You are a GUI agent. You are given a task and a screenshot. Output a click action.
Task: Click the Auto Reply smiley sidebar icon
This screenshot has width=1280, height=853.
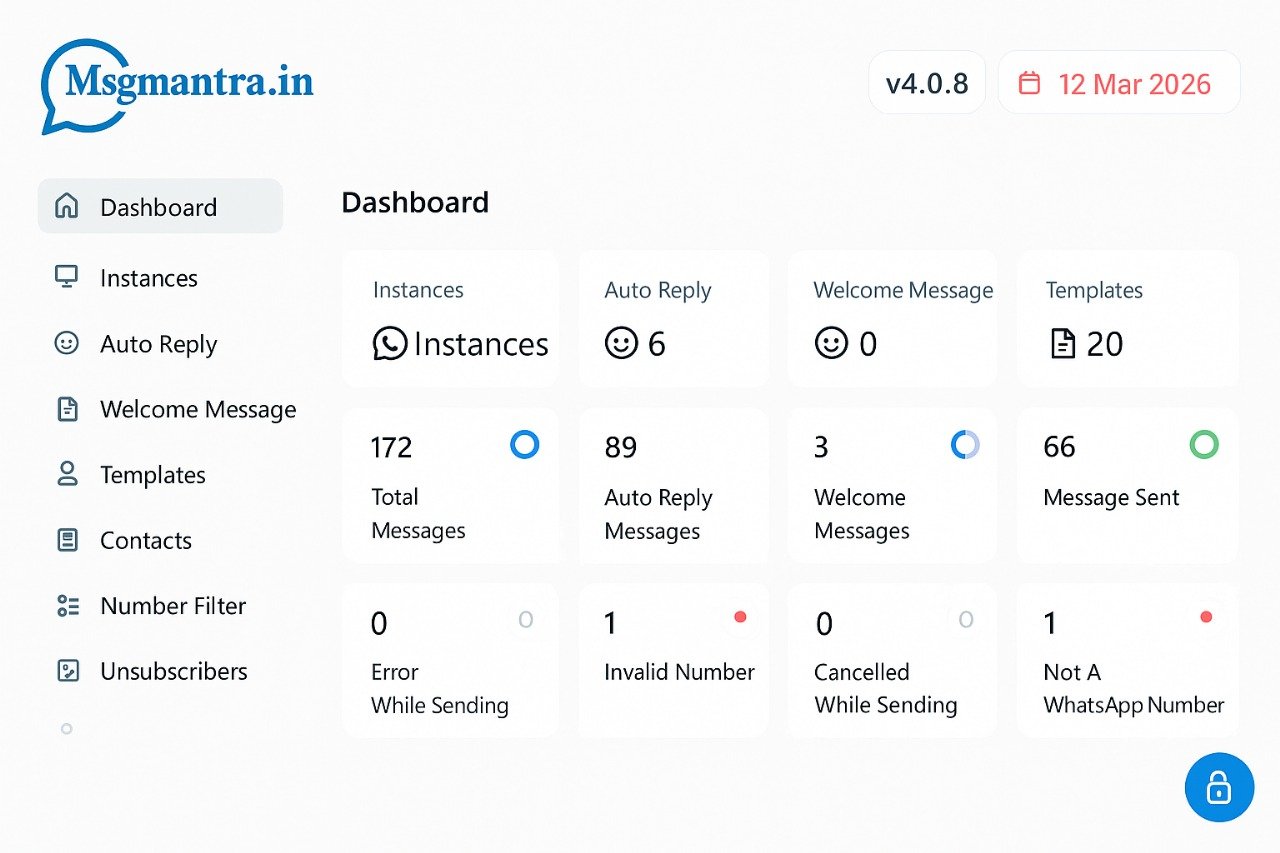tap(66, 343)
